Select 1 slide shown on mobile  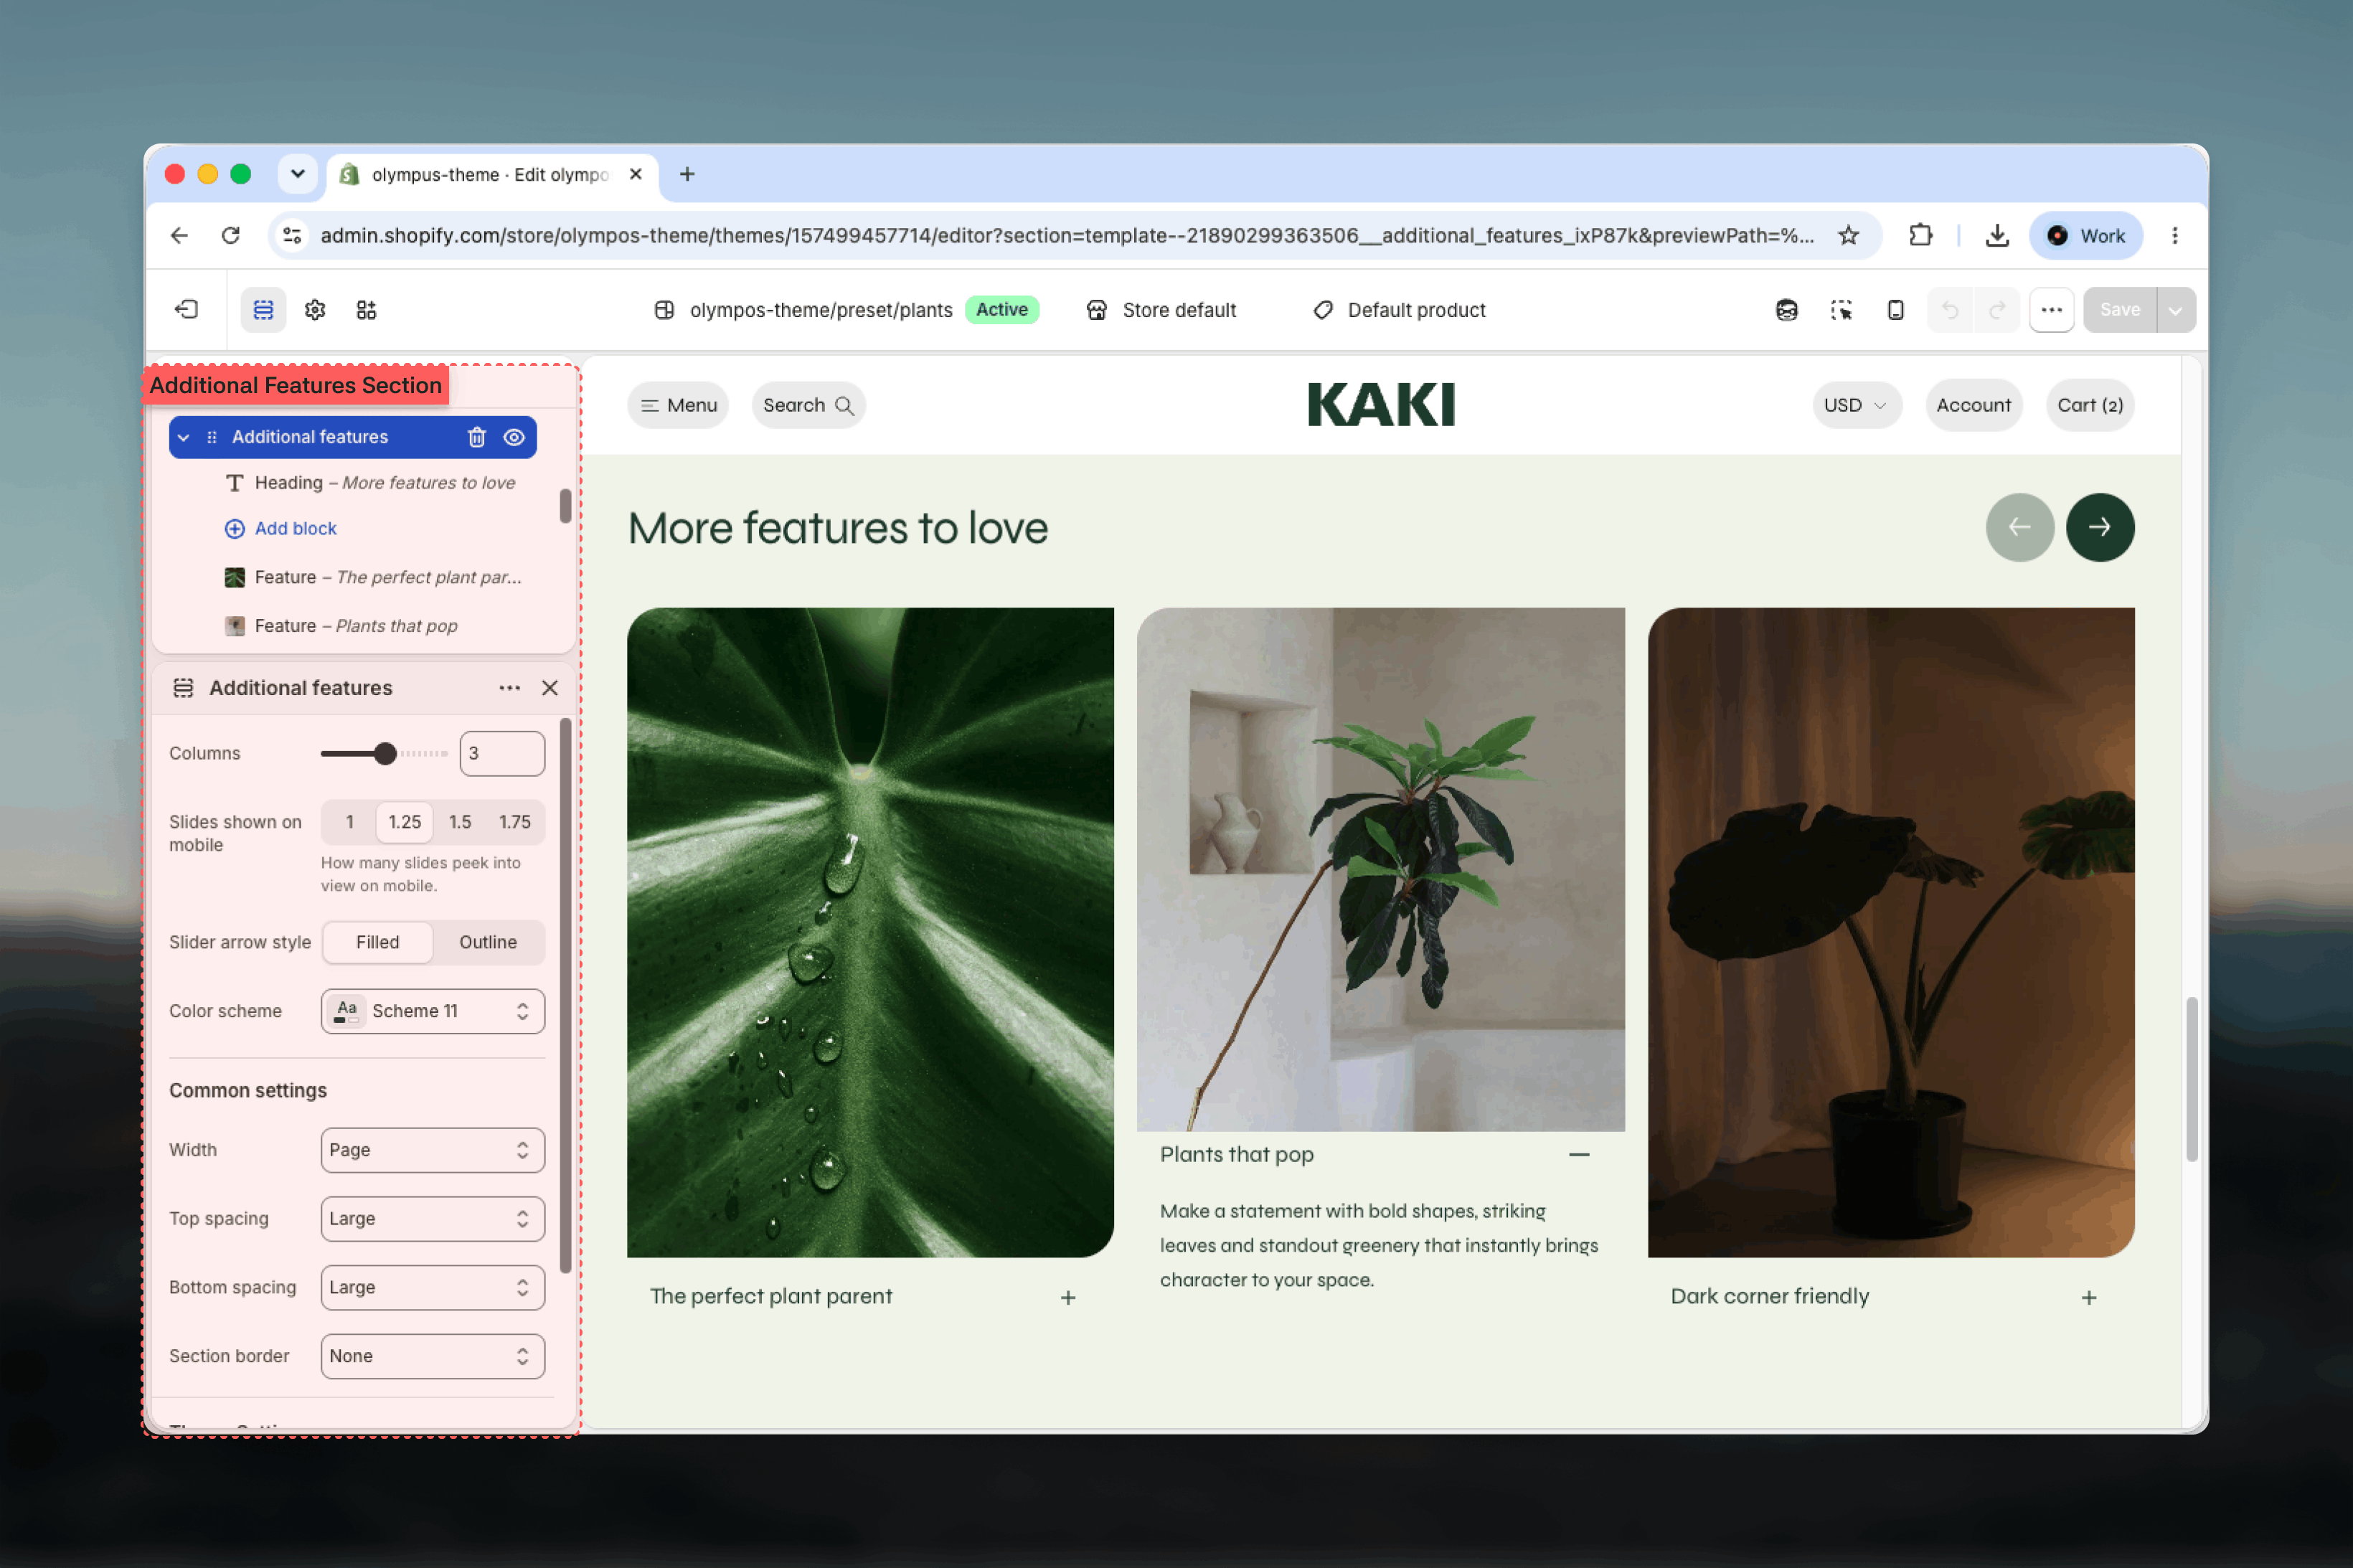coord(349,822)
